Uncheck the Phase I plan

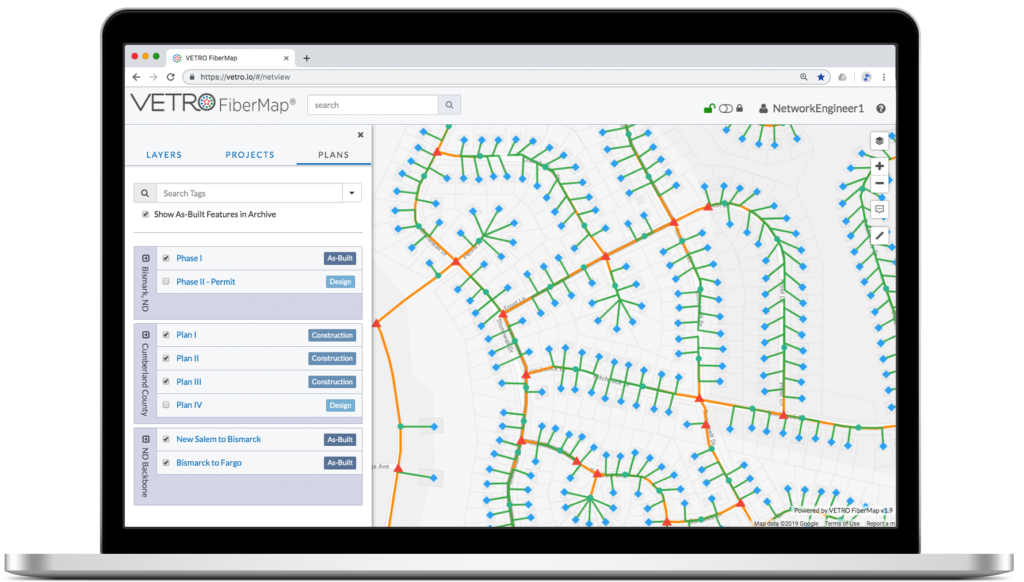tap(166, 259)
